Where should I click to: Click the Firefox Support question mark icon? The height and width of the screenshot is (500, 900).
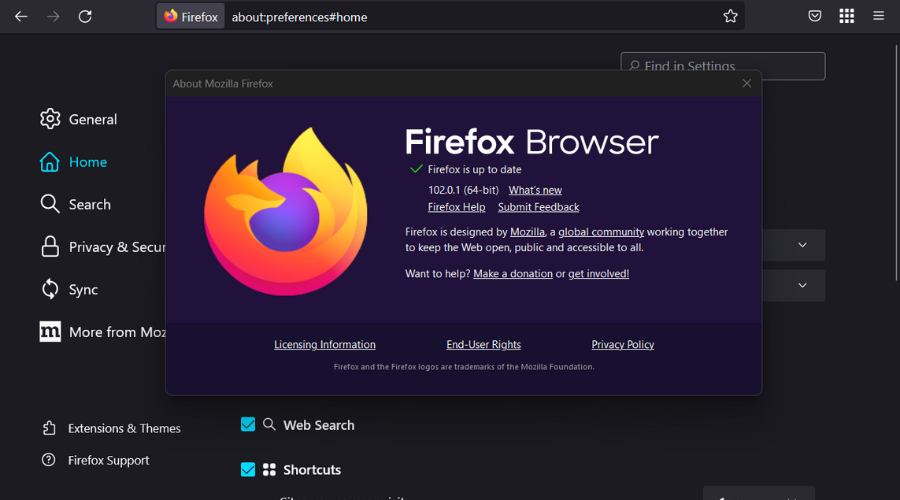[49, 460]
